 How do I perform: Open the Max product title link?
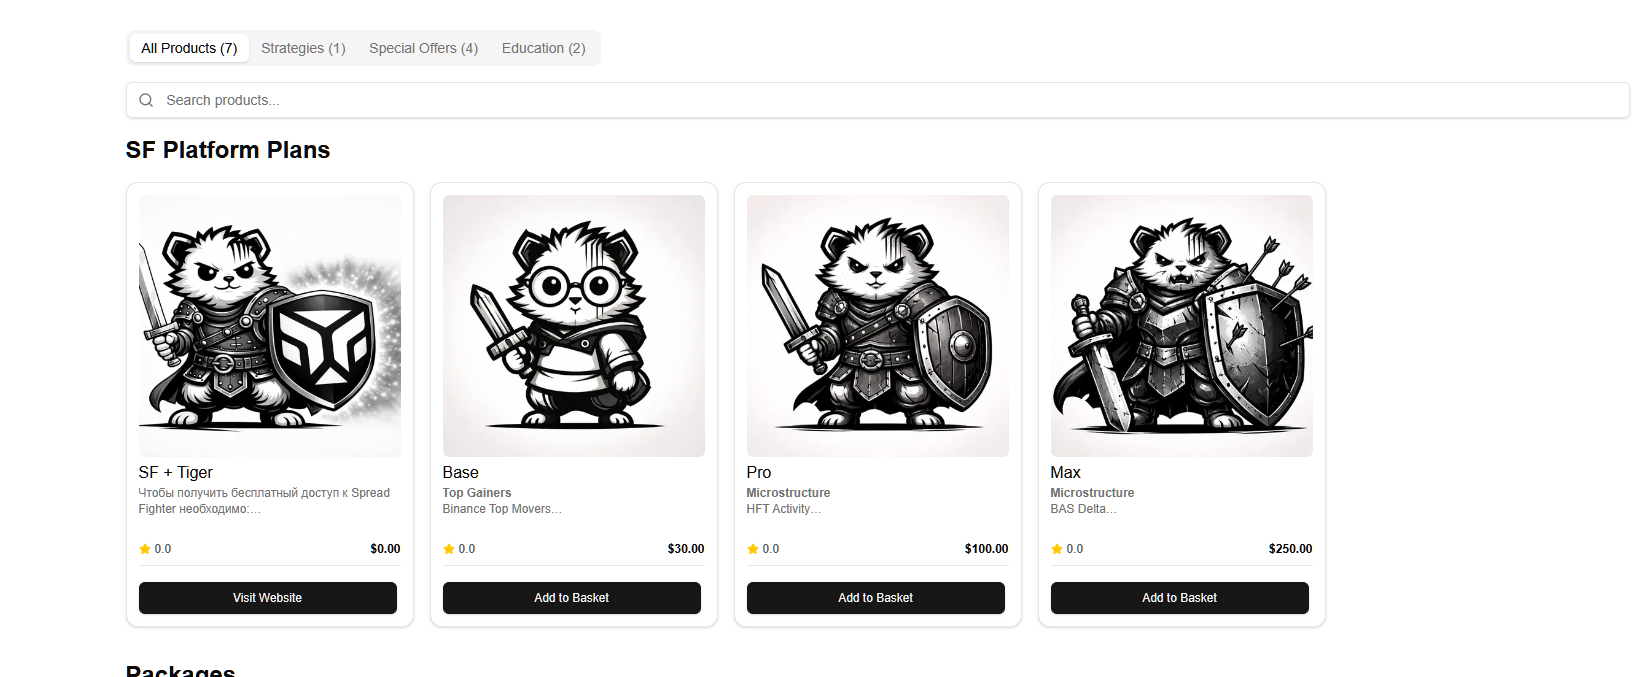pos(1066,472)
